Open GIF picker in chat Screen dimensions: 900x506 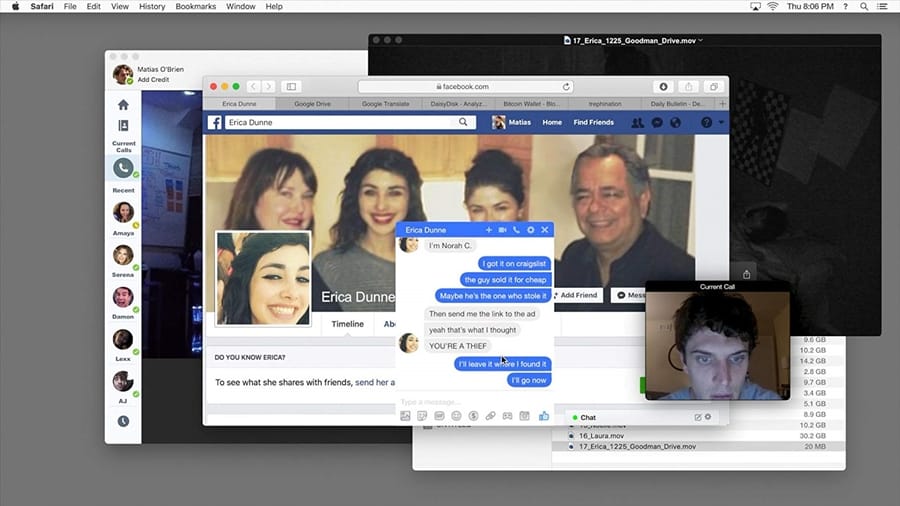[439, 416]
